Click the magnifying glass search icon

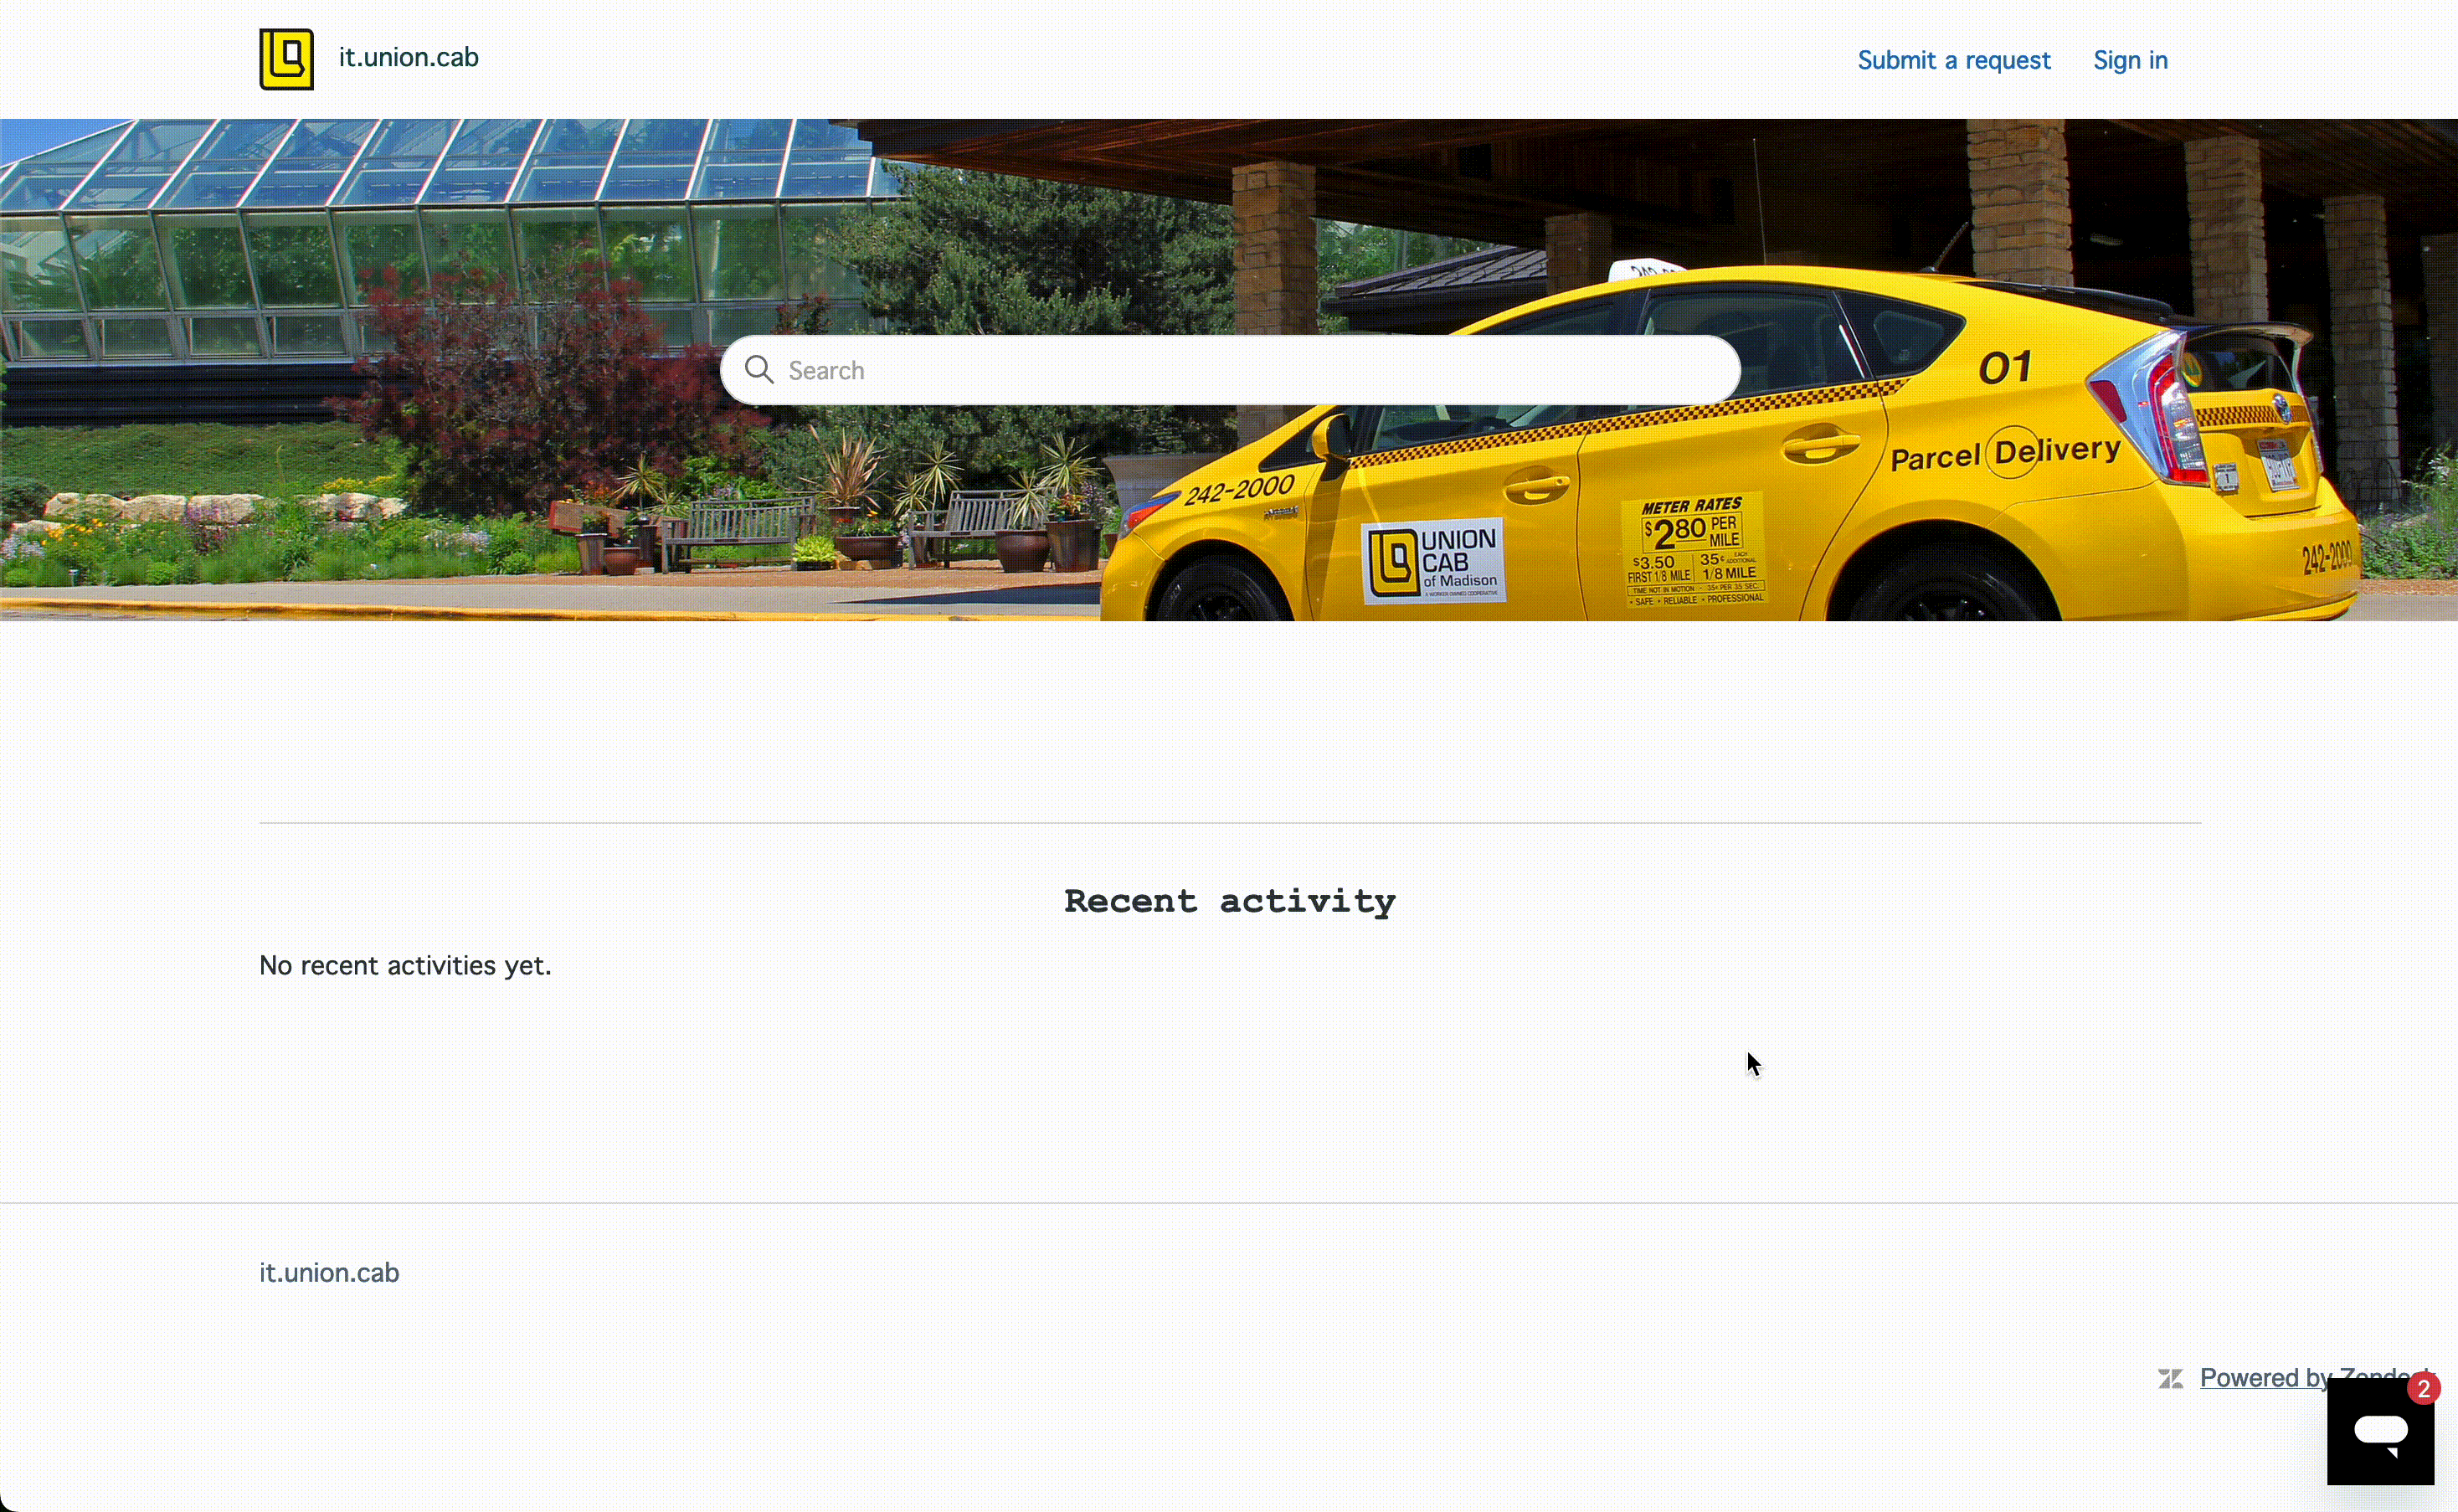759,370
